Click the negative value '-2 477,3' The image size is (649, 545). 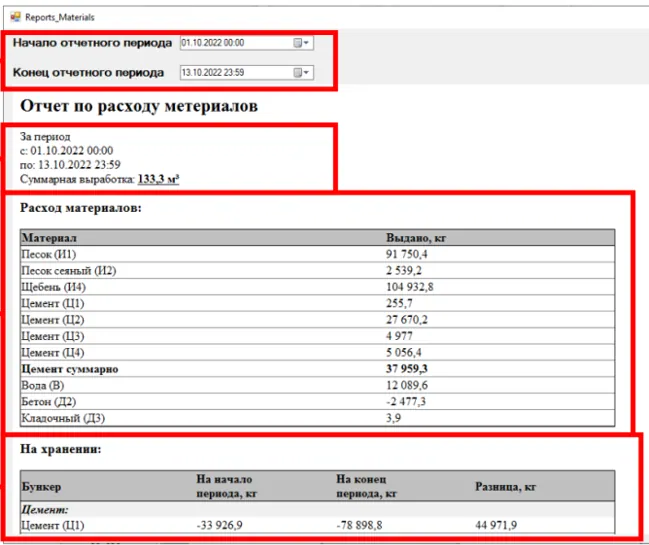point(405,401)
